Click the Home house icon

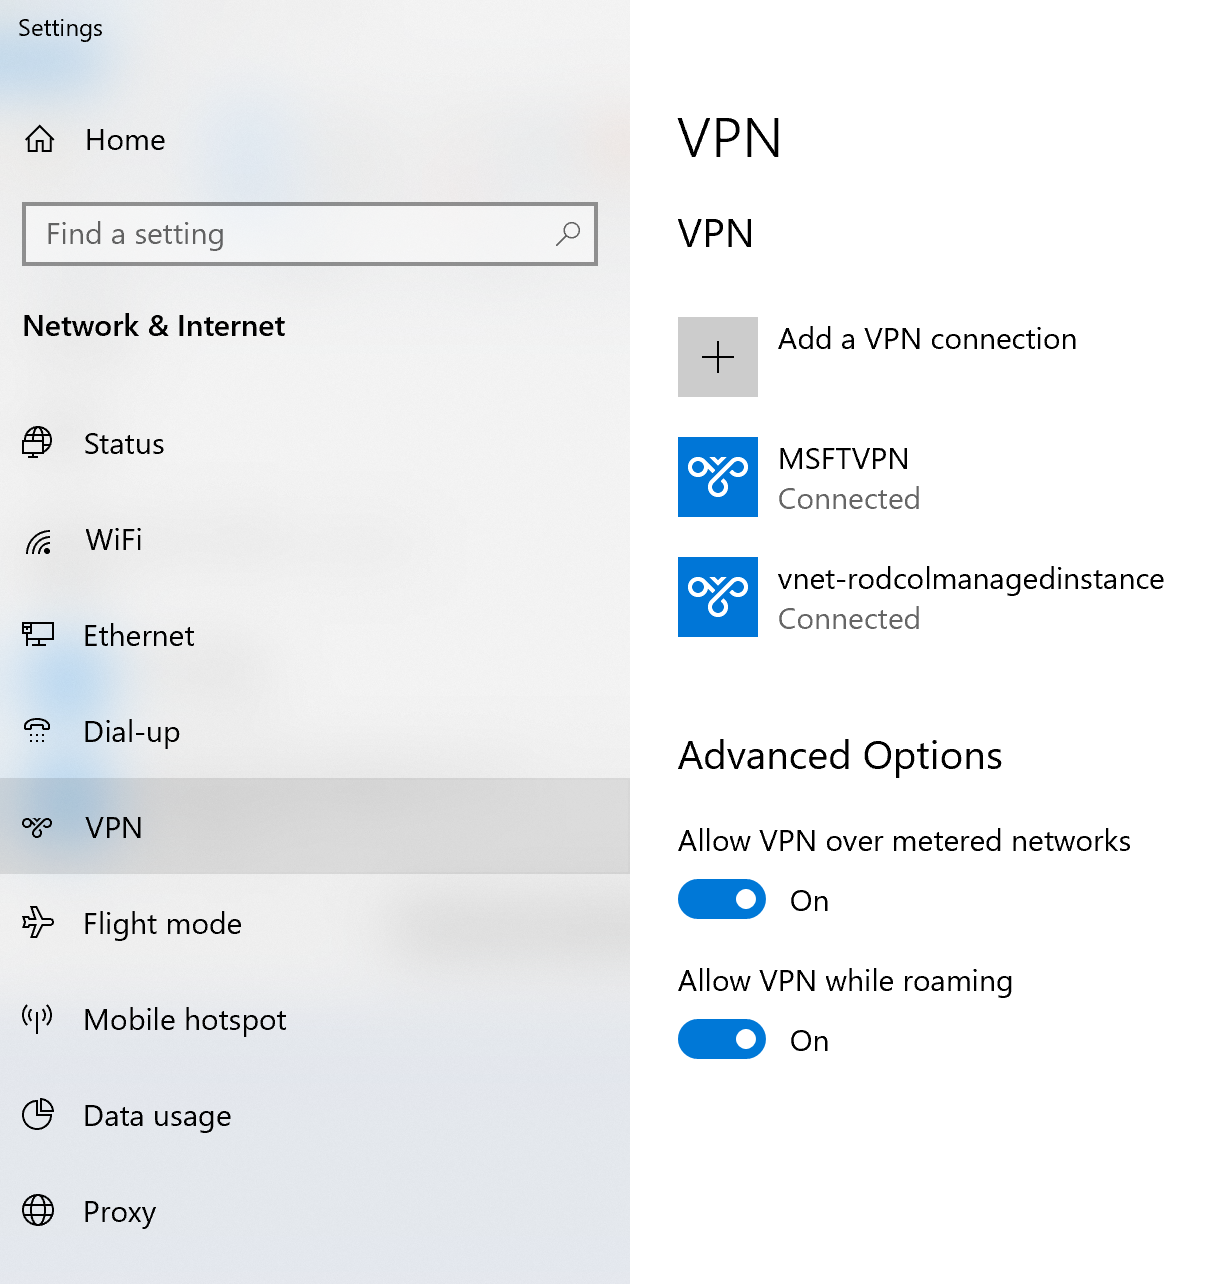[40, 139]
